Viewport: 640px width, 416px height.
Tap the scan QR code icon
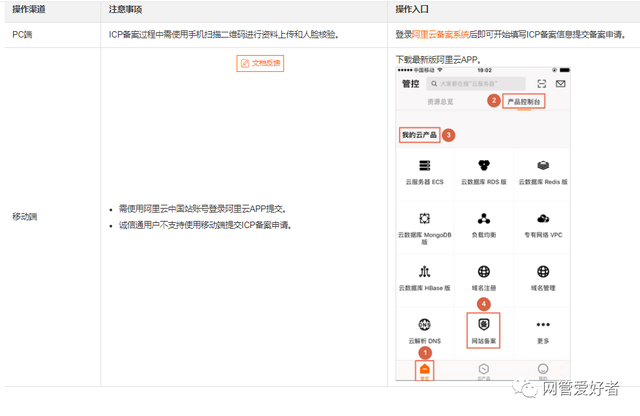click(x=541, y=84)
